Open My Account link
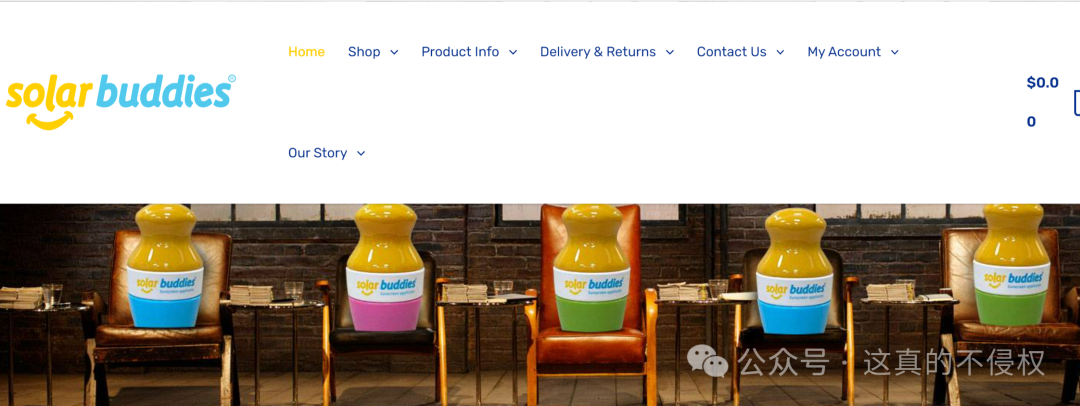The height and width of the screenshot is (406, 1080). pyautogui.click(x=844, y=52)
